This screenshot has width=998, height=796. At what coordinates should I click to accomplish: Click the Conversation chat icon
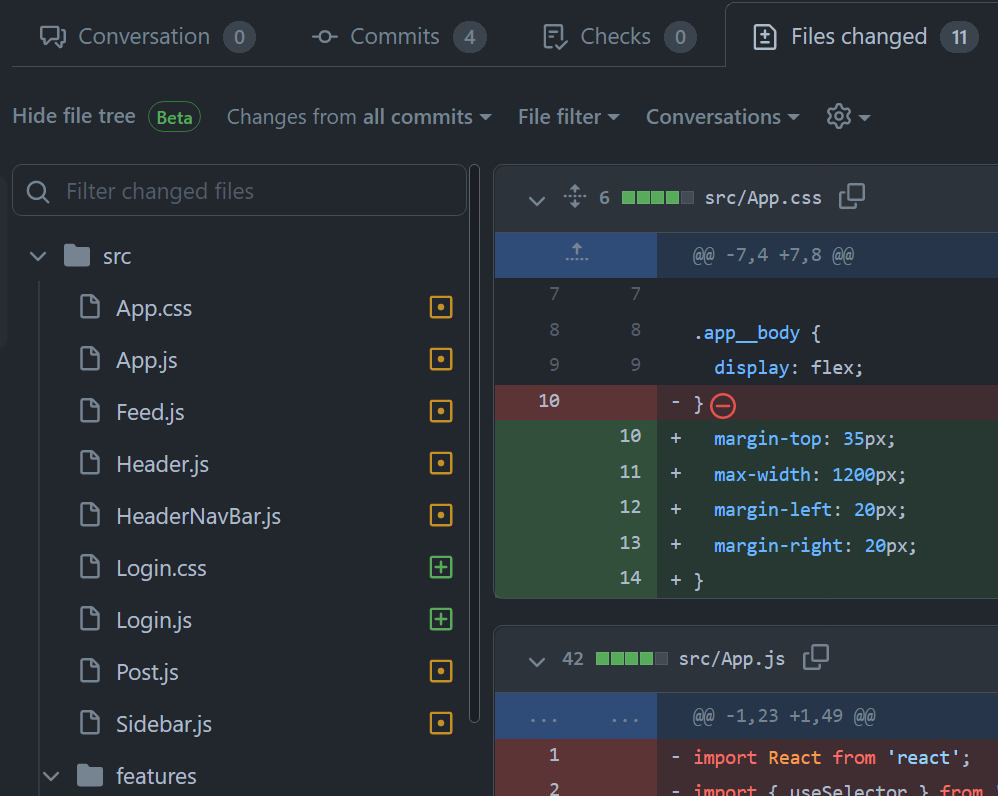53,37
